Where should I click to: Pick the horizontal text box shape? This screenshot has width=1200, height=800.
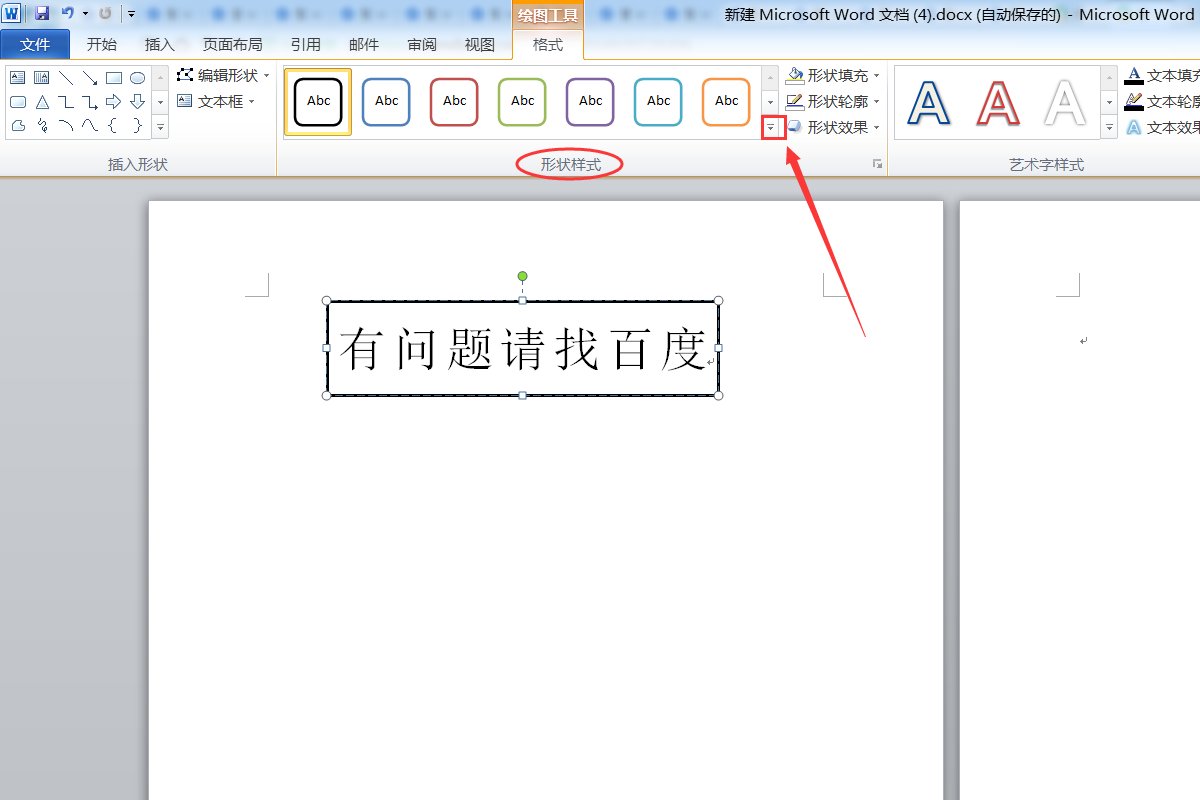tap(18, 77)
